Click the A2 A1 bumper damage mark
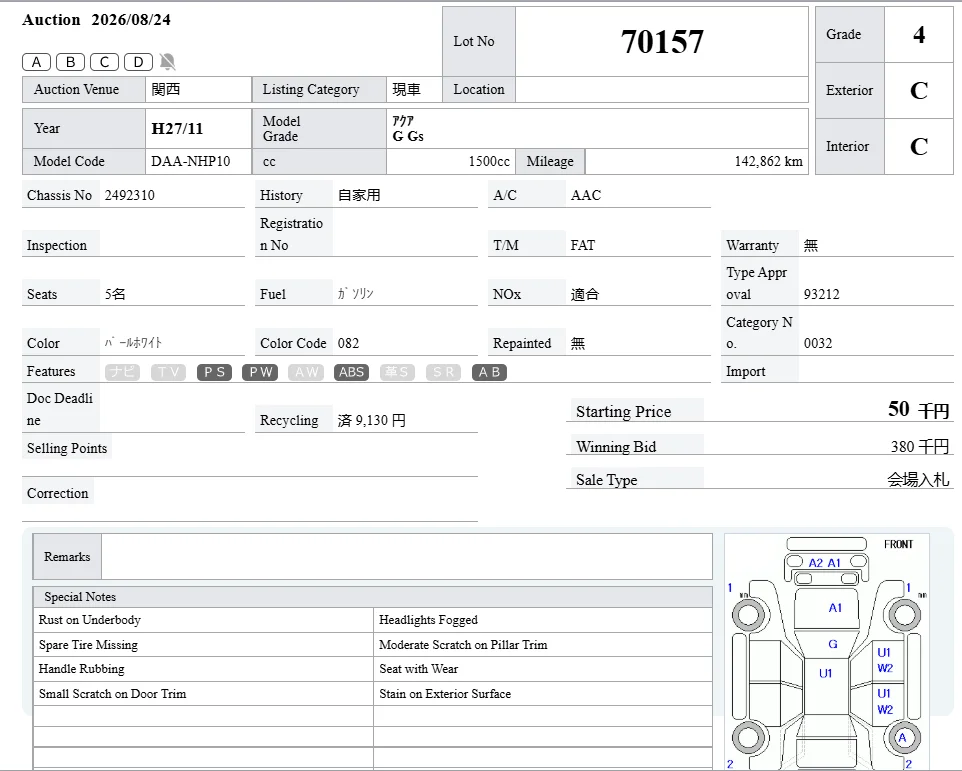 (x=824, y=563)
